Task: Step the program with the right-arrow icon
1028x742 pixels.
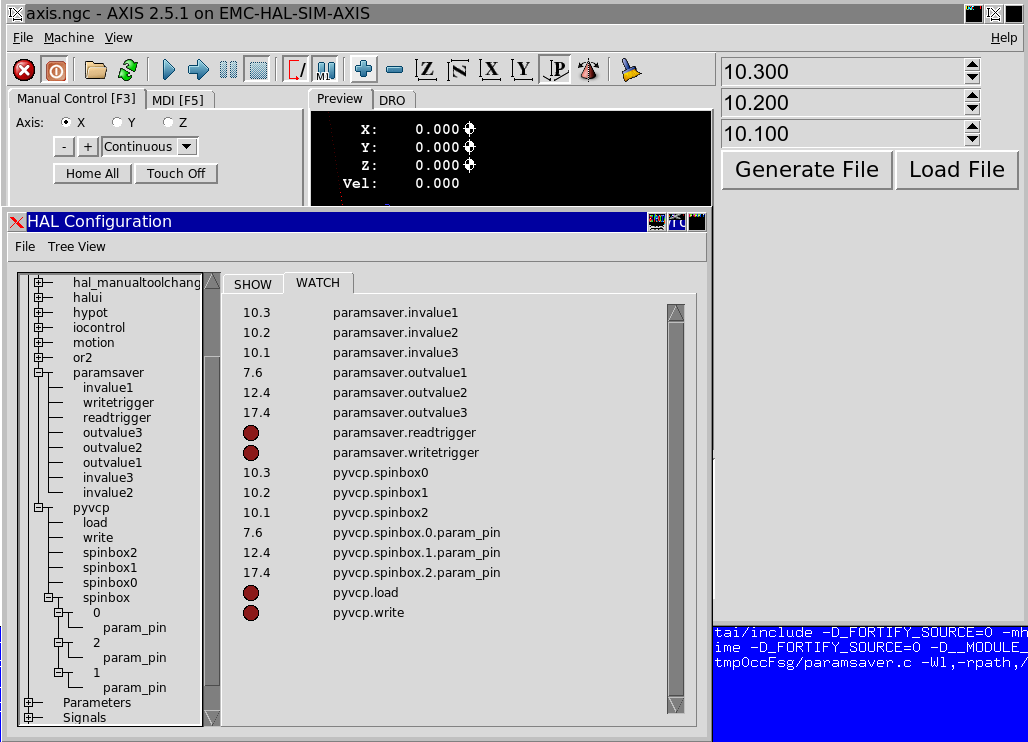Action: pyautogui.click(x=198, y=70)
